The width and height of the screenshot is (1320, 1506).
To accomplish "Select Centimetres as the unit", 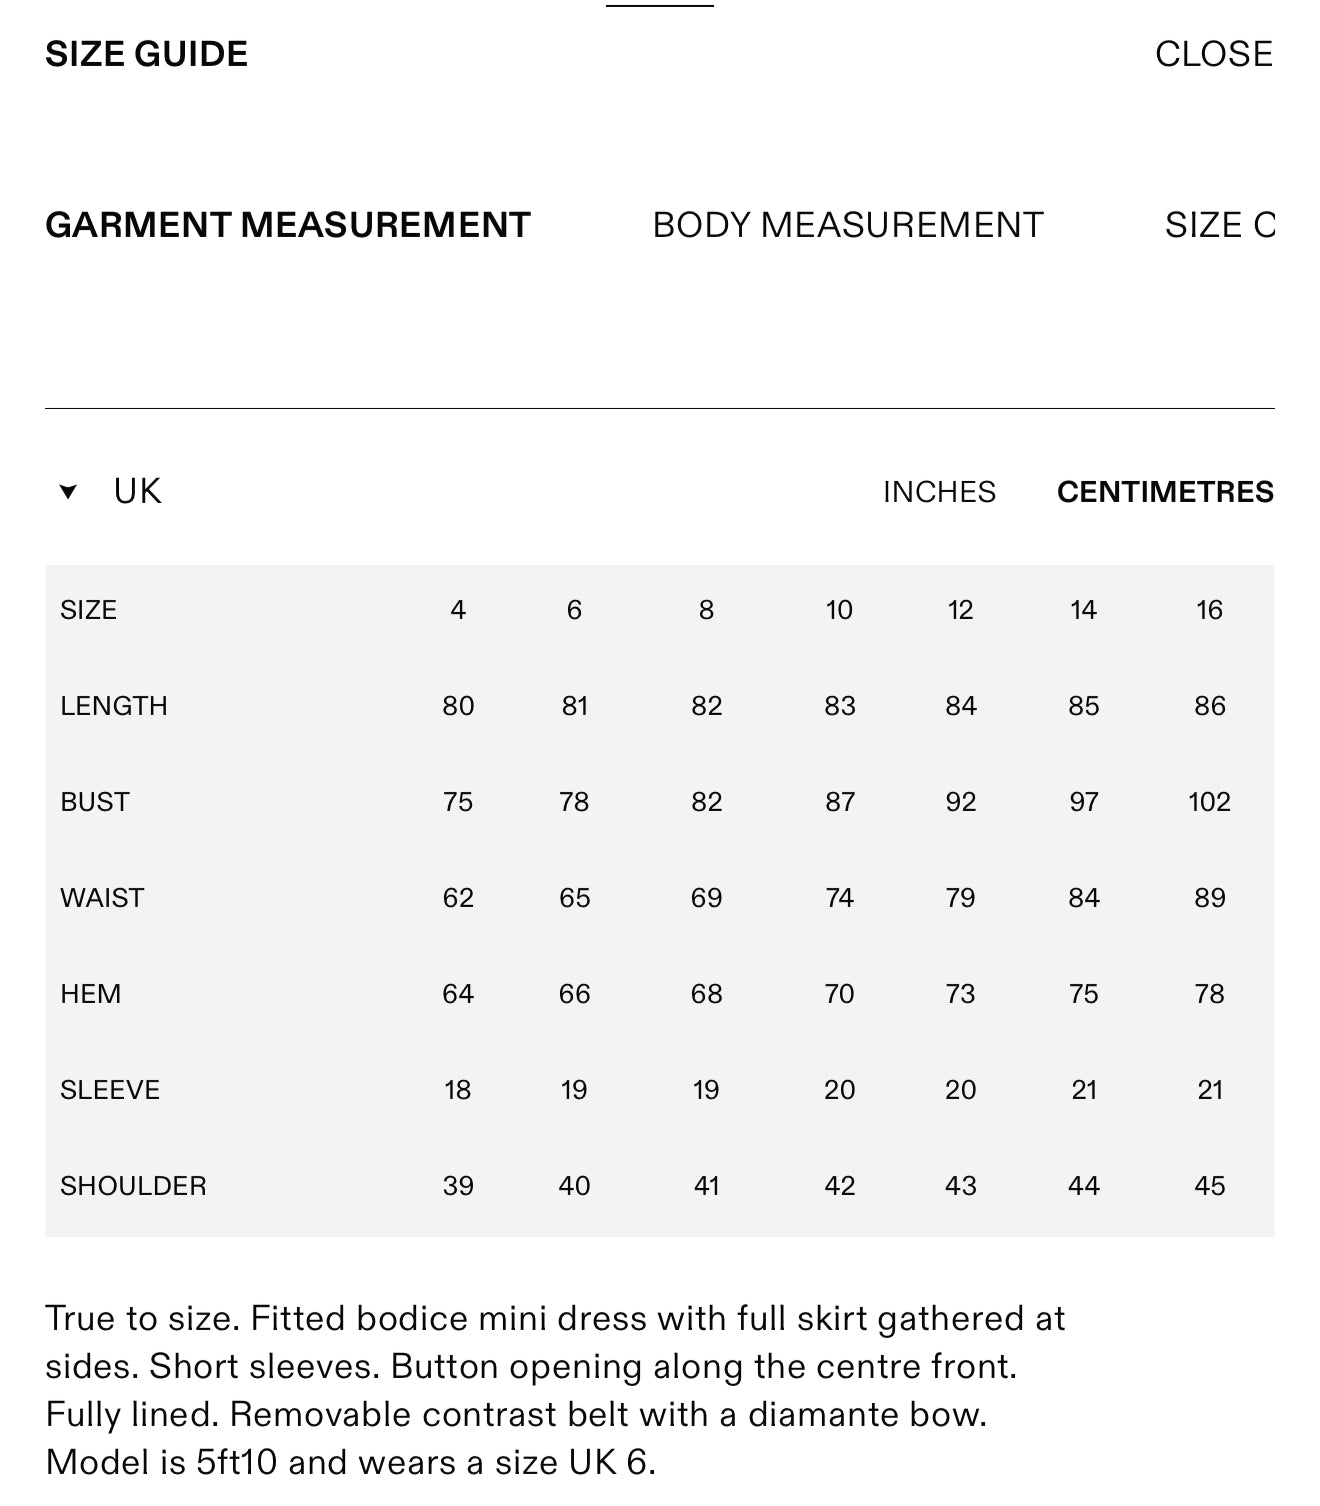I will (x=1164, y=492).
